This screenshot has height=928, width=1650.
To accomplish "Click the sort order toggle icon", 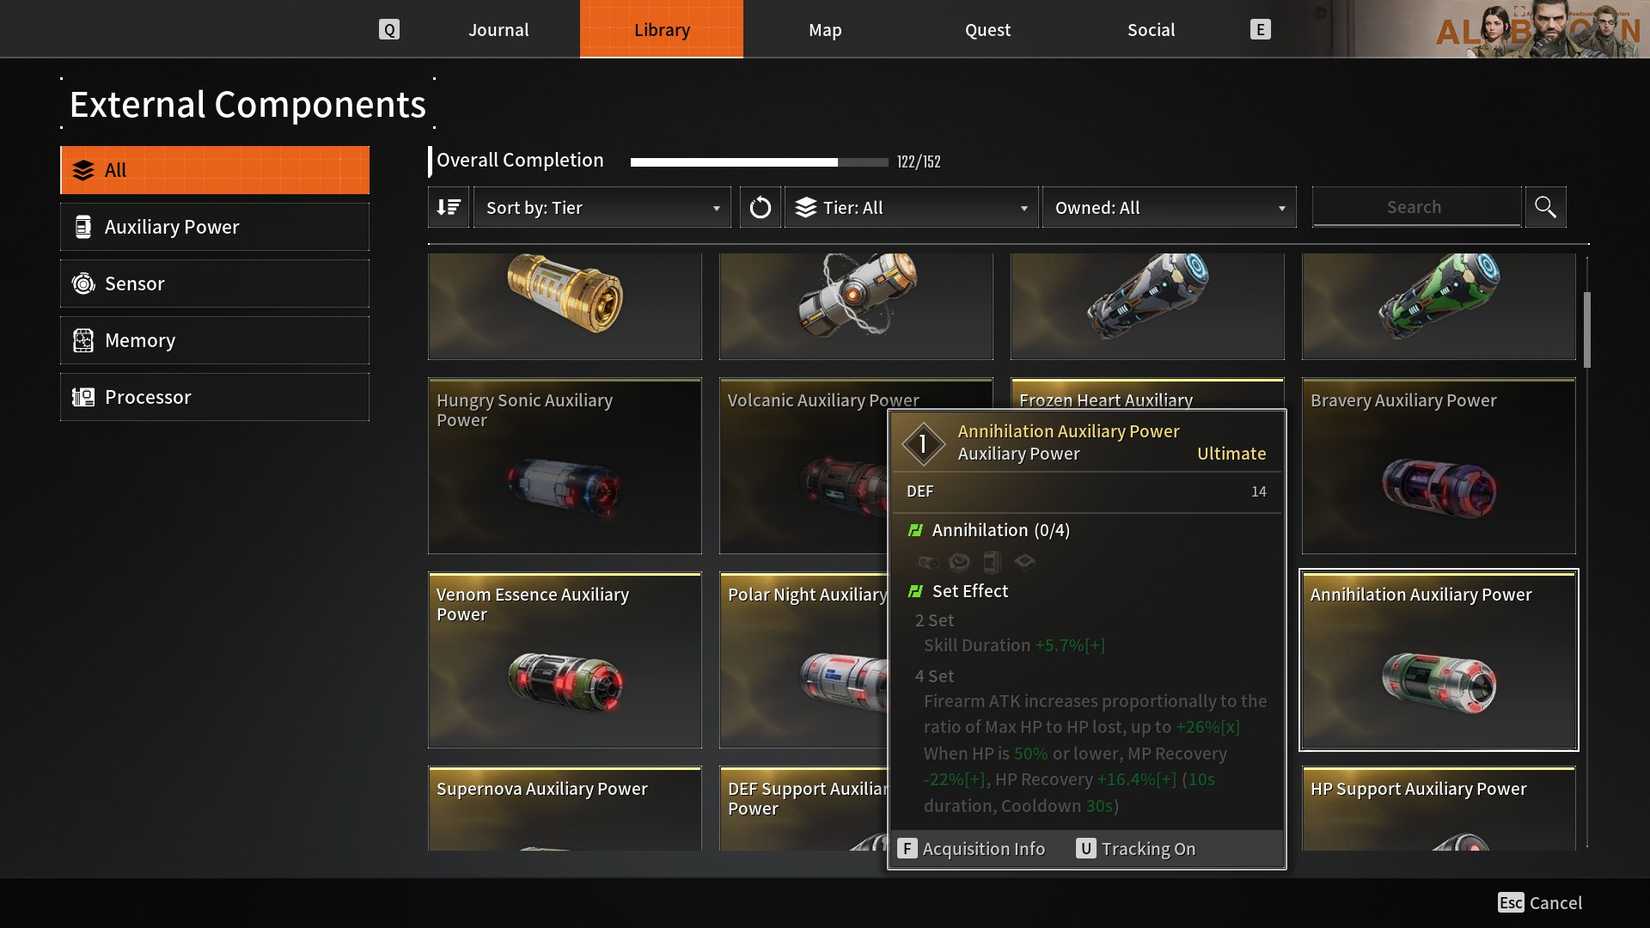I will [449, 207].
